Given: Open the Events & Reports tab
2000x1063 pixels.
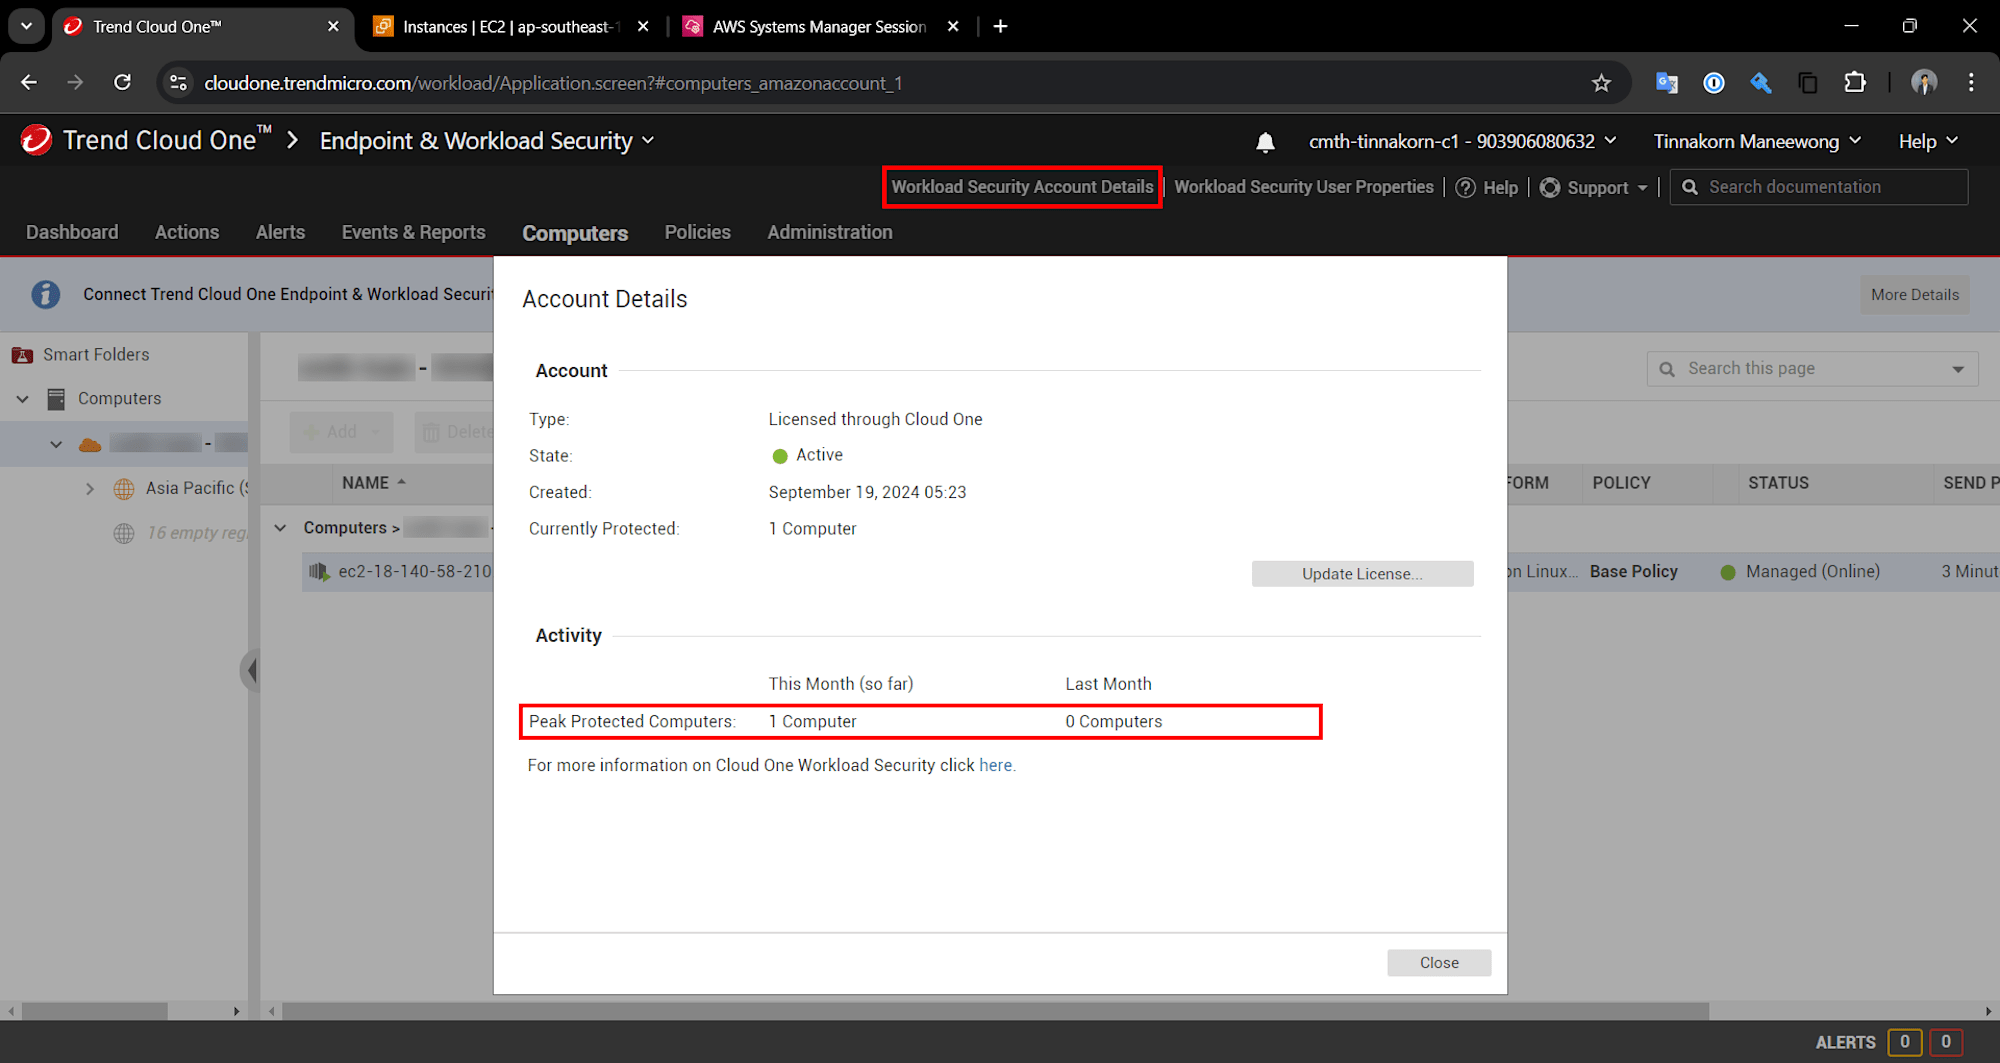Looking at the screenshot, I should tap(413, 232).
